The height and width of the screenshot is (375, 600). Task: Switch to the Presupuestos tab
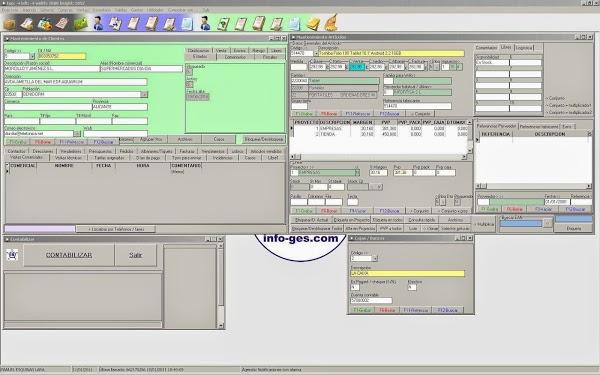[99, 151]
